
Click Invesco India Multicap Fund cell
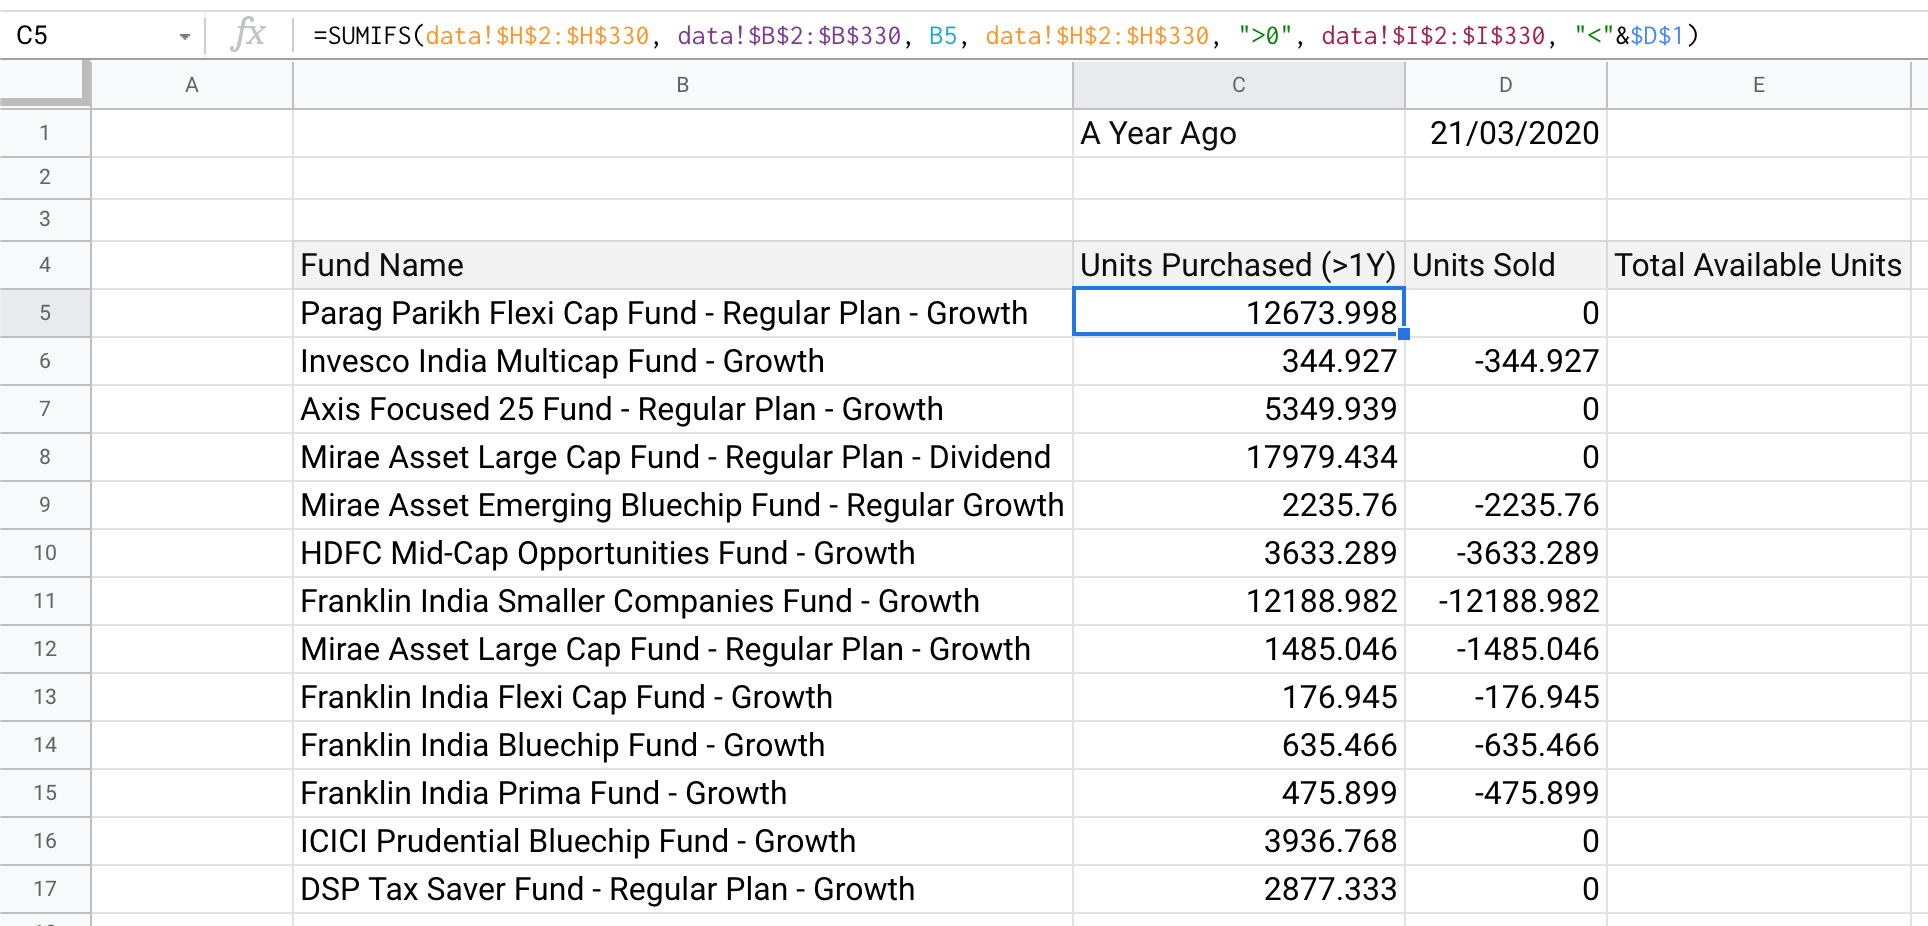tap(683, 361)
